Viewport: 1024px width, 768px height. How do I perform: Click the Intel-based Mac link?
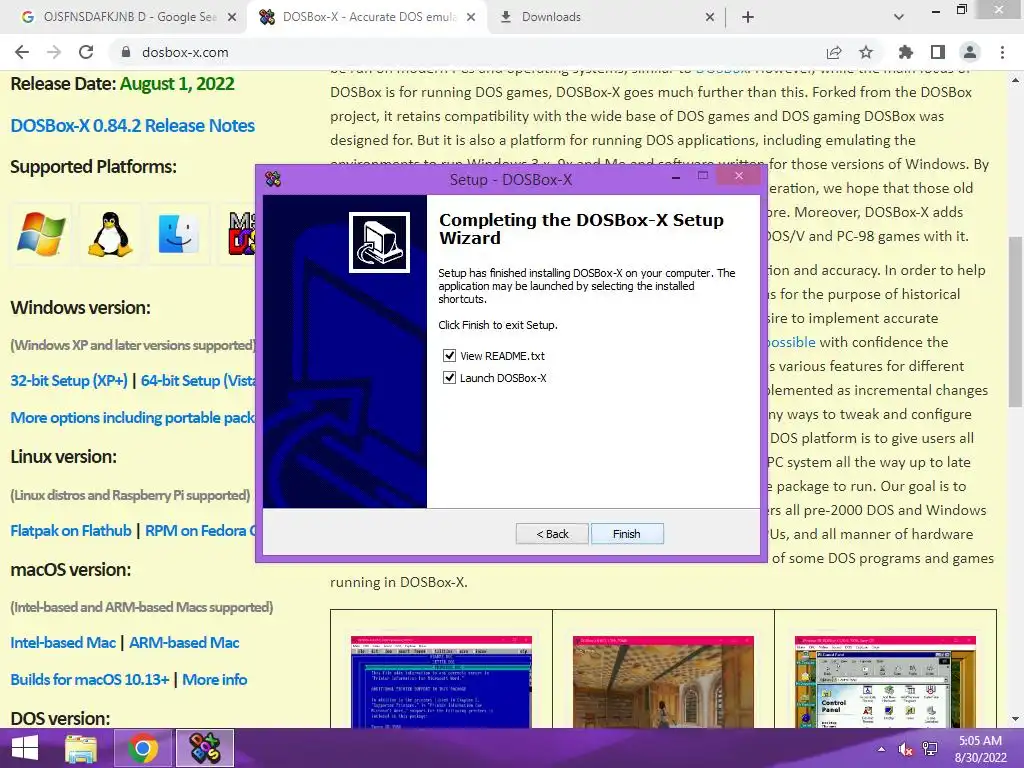pos(63,643)
